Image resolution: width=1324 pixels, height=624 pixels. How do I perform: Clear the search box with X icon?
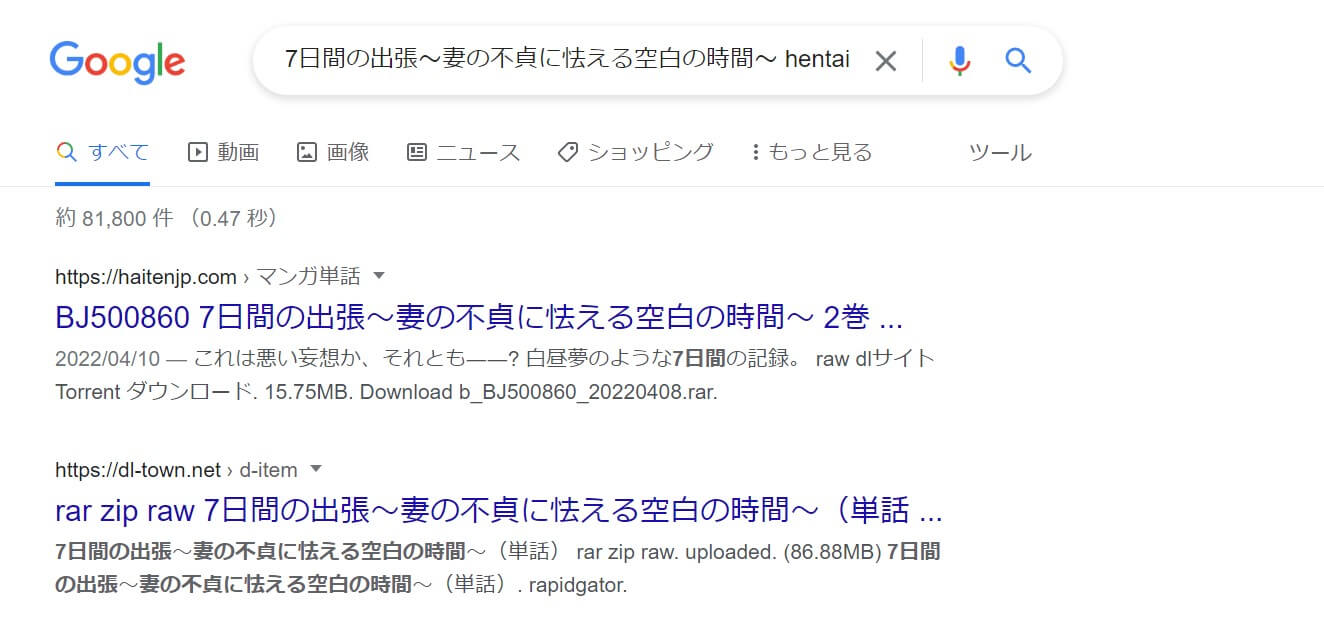(x=886, y=61)
